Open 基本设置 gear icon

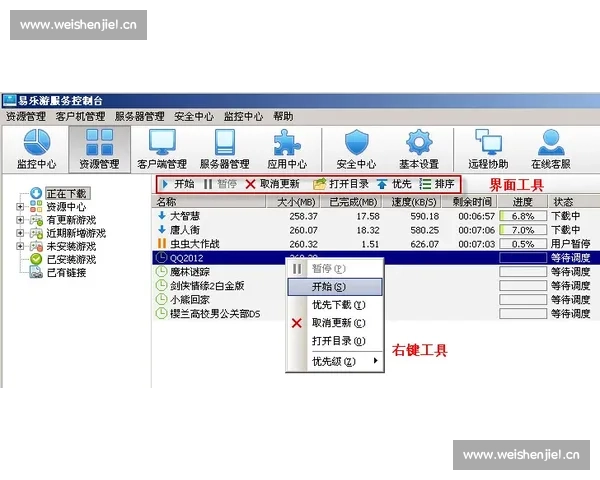tap(419, 149)
